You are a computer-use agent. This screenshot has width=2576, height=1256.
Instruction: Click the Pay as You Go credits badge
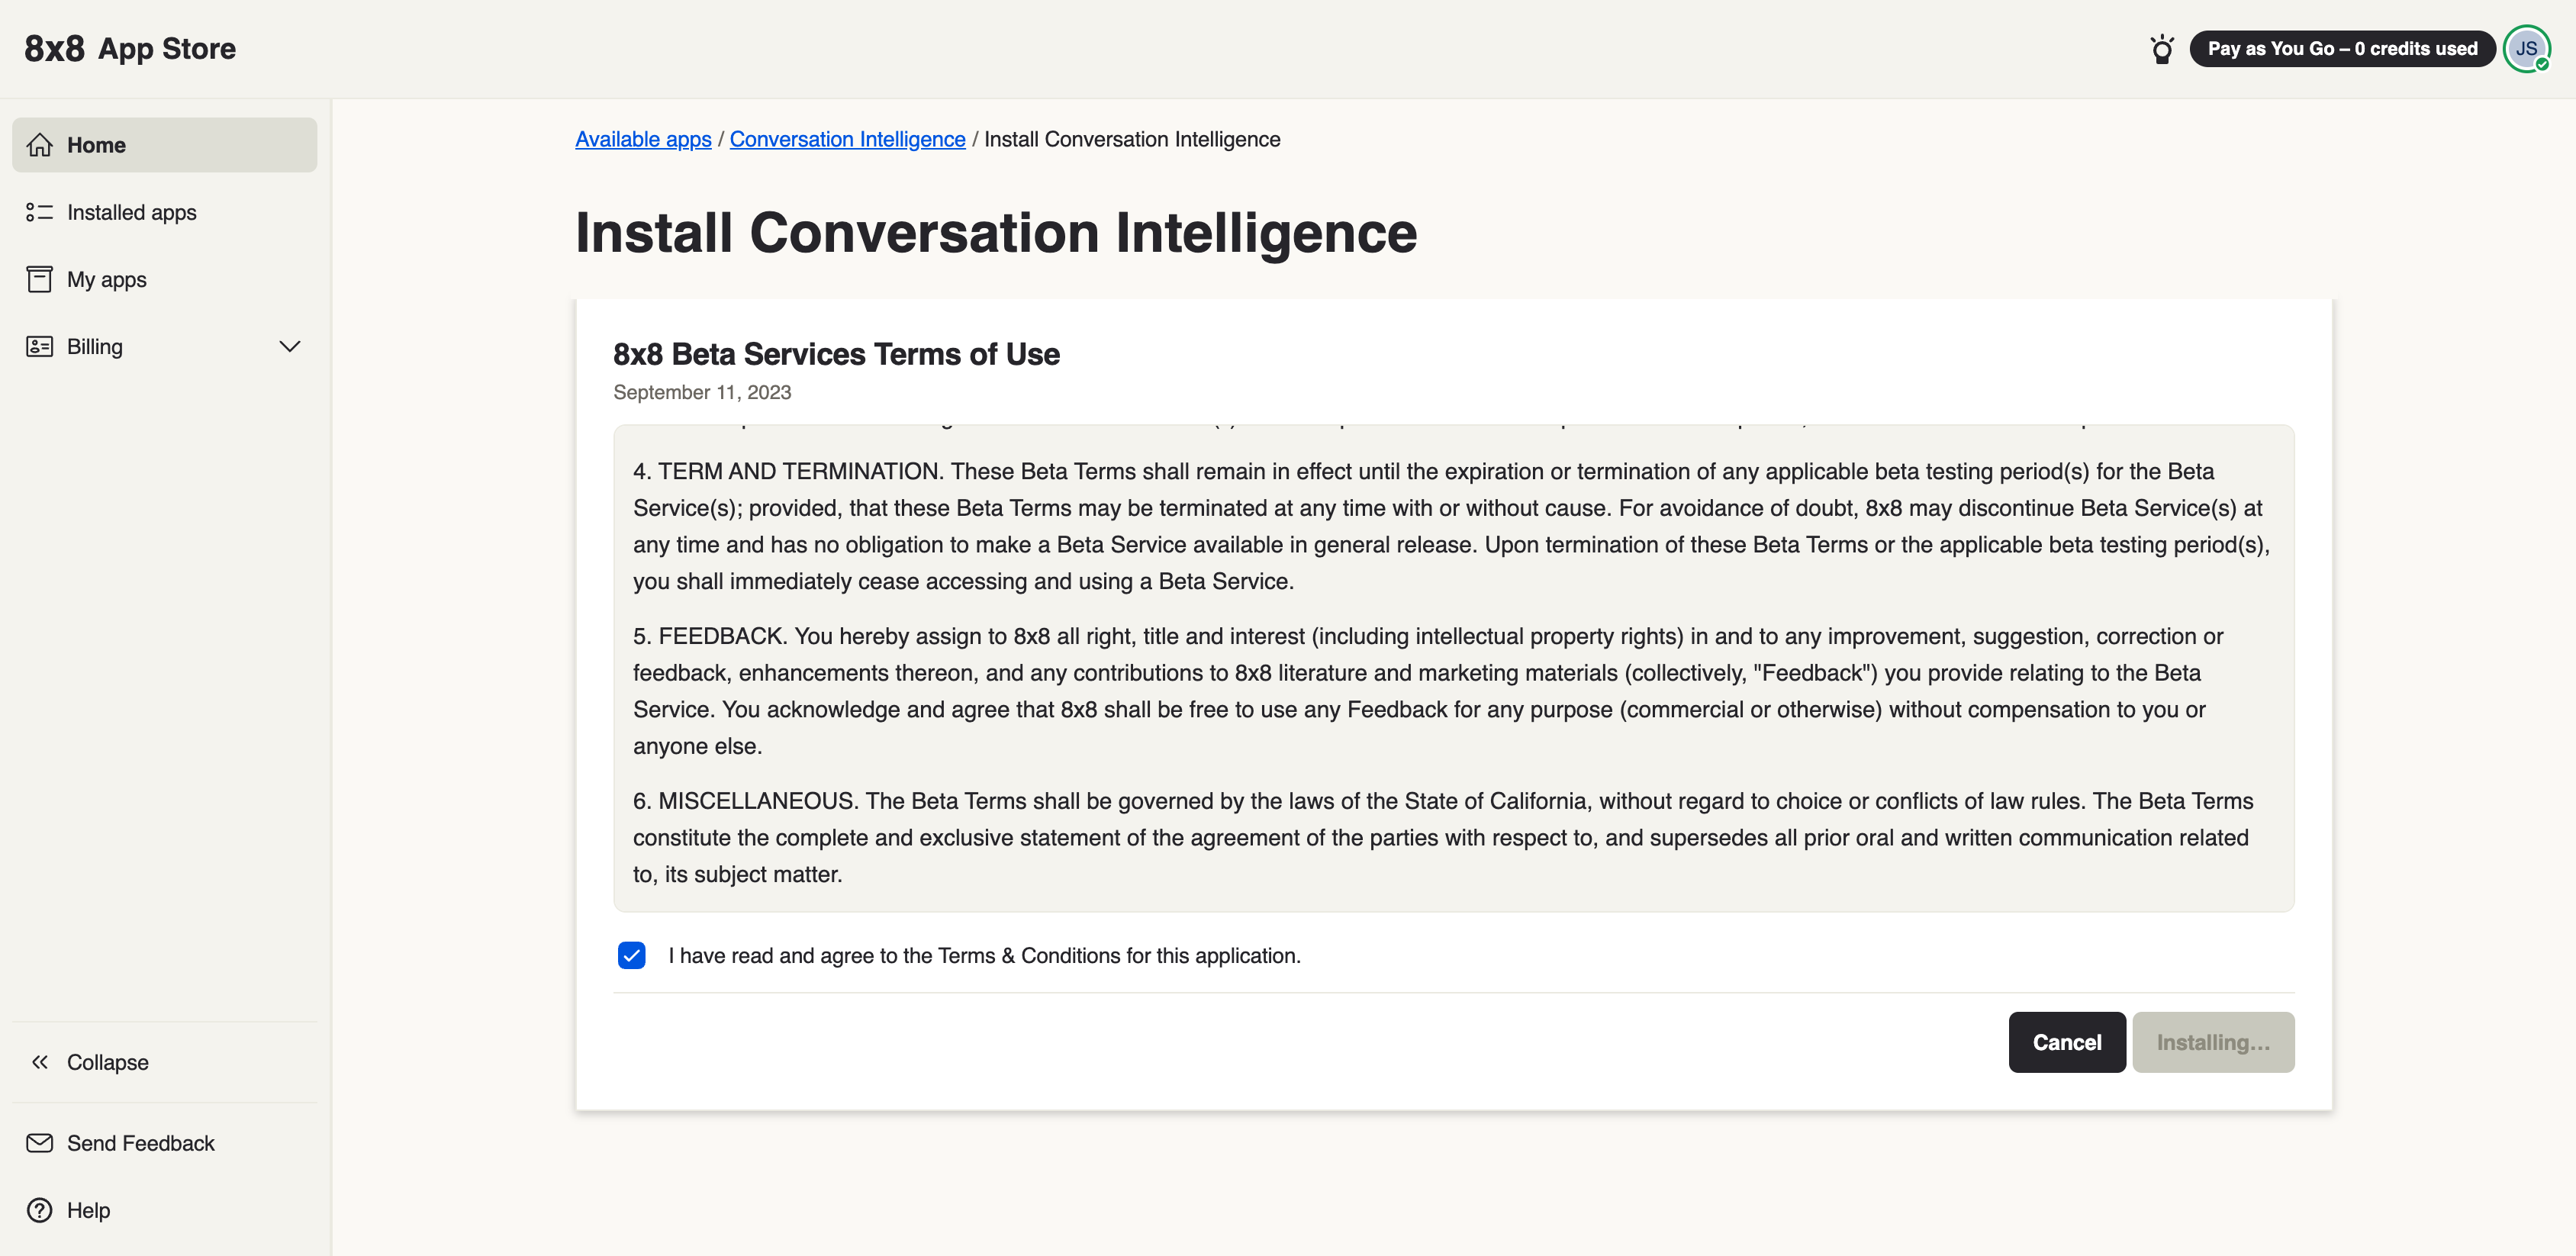click(2342, 49)
